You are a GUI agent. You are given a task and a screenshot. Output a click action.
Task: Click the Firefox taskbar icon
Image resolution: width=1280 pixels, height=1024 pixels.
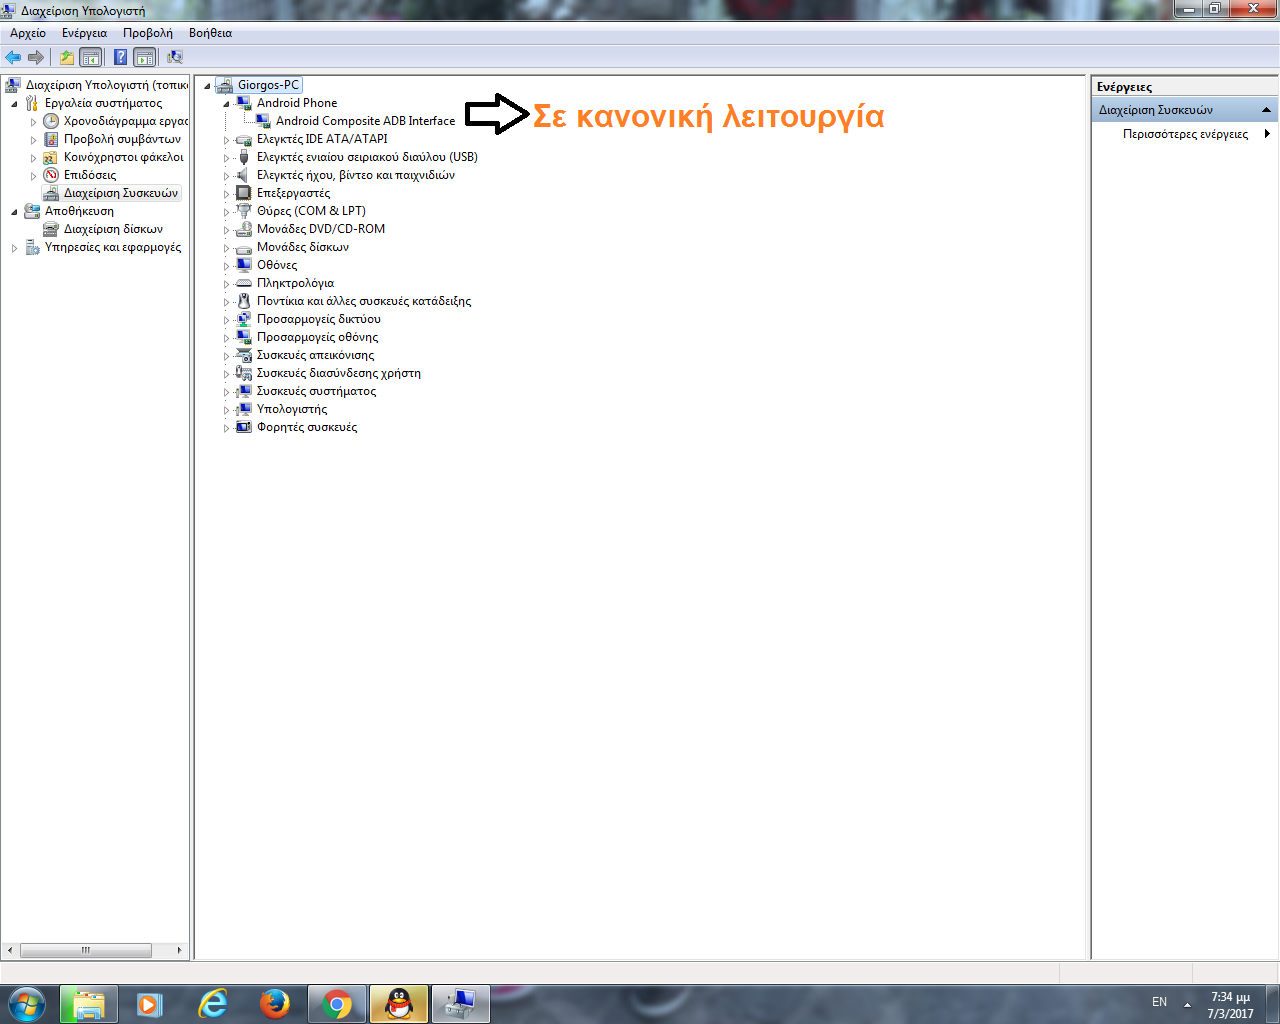point(275,1003)
